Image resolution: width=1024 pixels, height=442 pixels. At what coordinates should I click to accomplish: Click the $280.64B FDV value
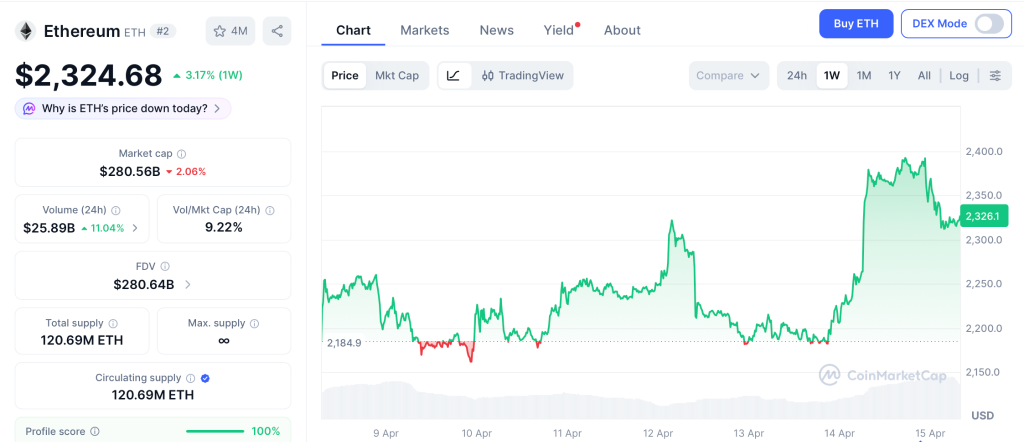click(x=144, y=285)
